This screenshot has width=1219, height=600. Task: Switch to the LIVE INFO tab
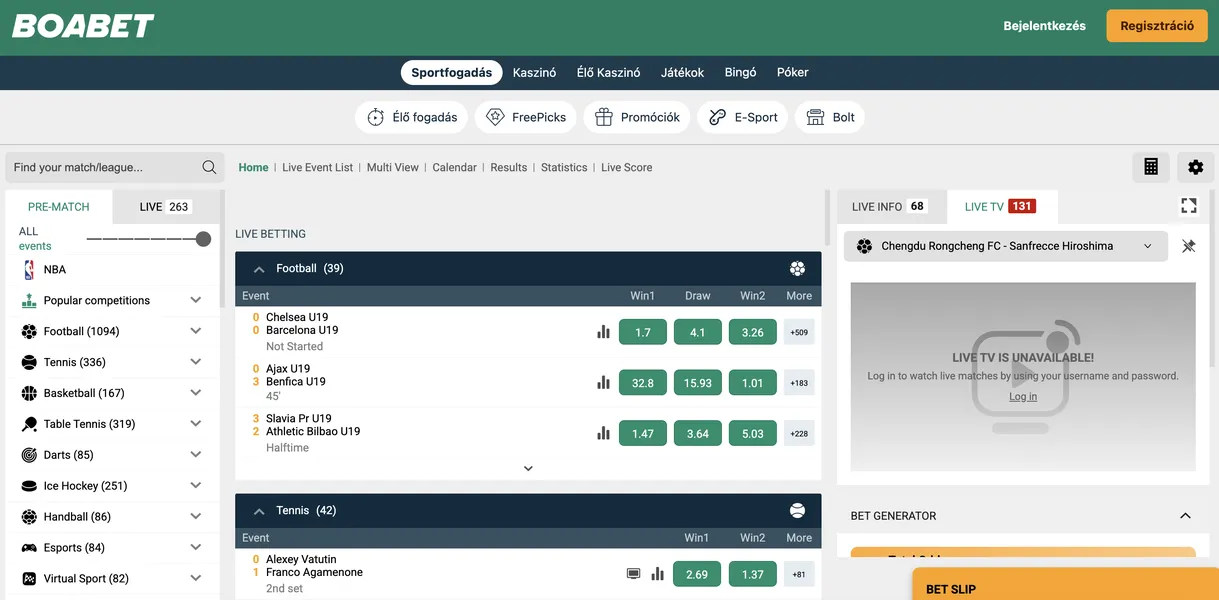889,207
